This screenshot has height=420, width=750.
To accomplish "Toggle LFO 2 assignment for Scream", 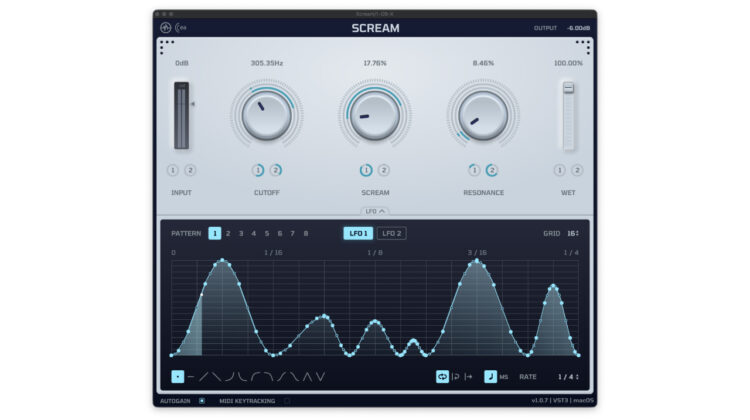I will pos(384,170).
